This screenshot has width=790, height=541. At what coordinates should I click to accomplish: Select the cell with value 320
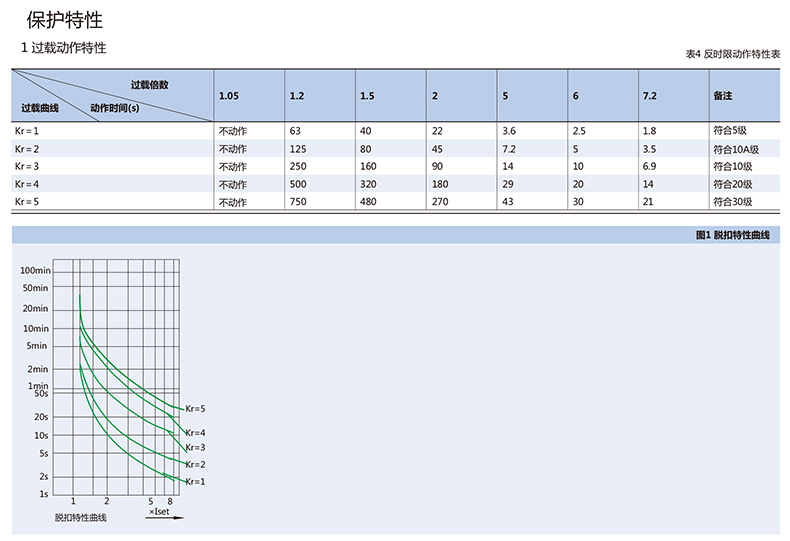pyautogui.click(x=367, y=184)
